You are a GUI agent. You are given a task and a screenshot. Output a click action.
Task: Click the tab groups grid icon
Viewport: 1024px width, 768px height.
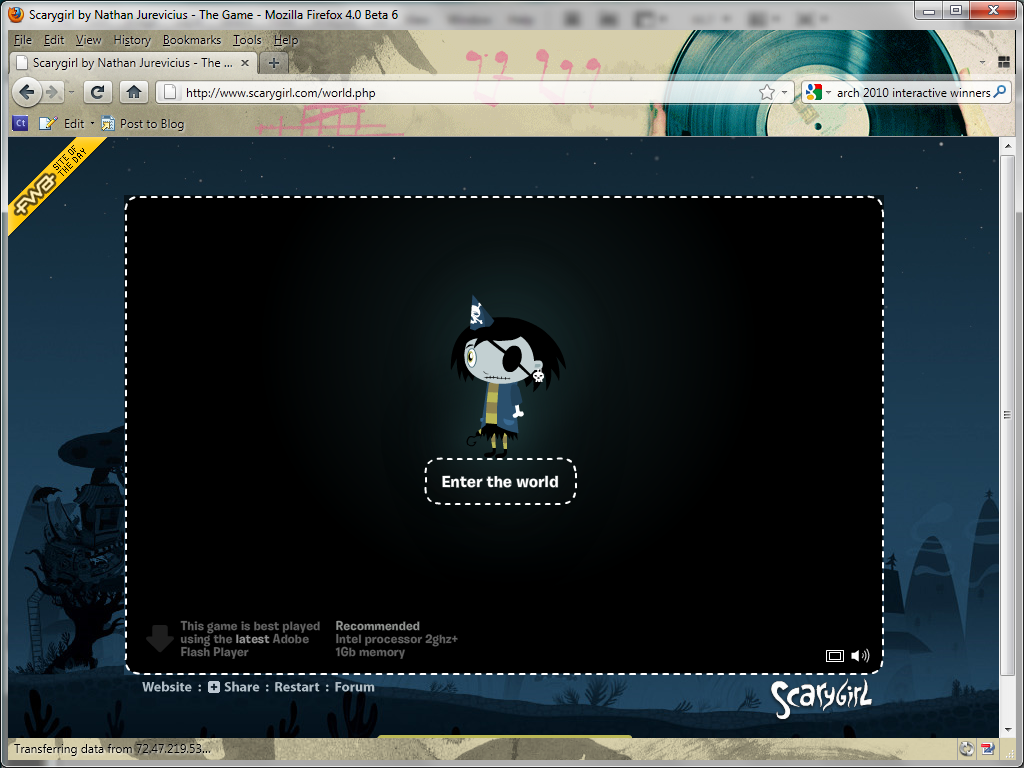click(1004, 63)
